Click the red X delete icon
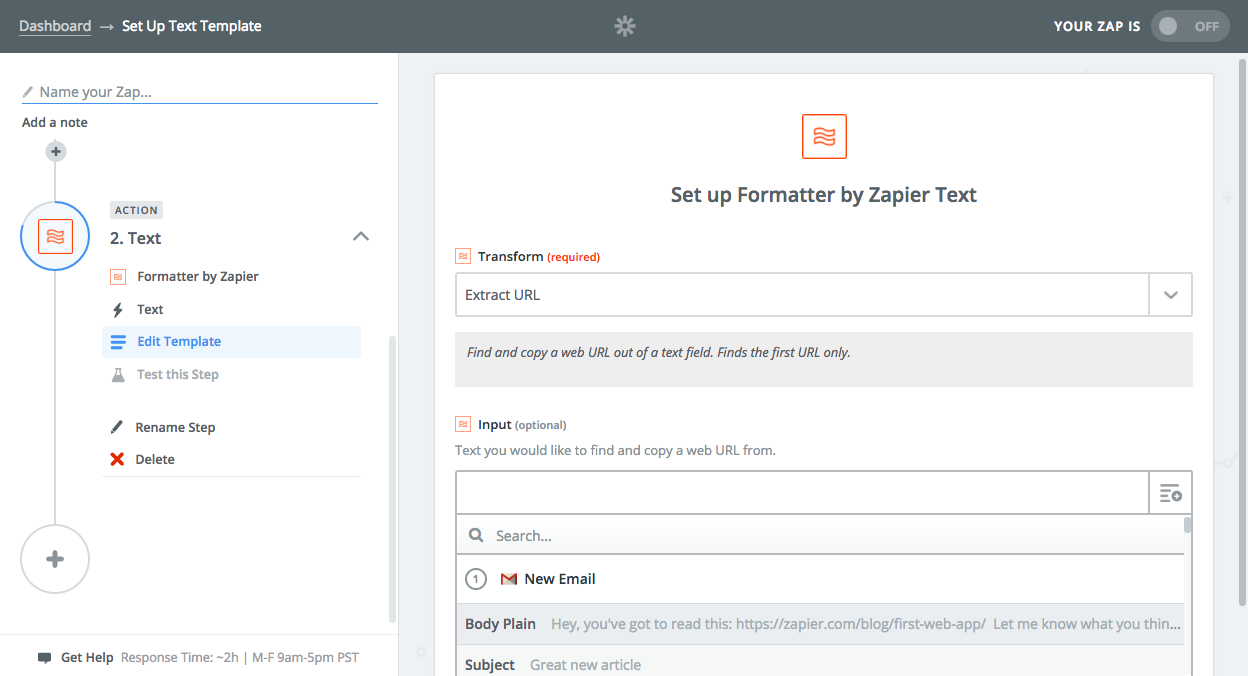Screen dimensions: 1248x676 coord(118,459)
